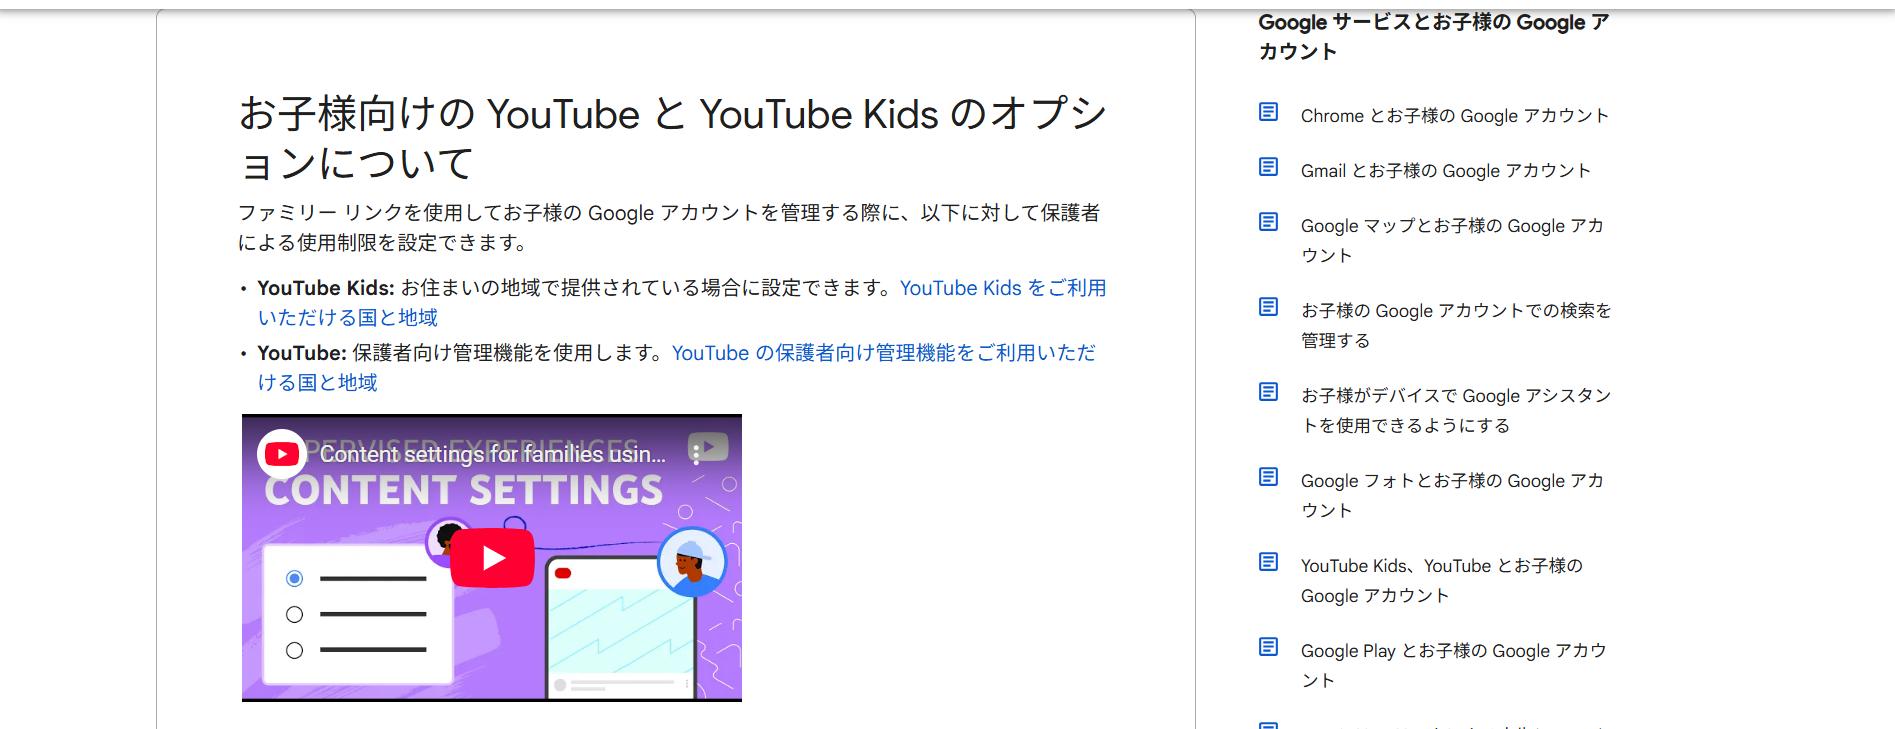Click document icon beside Google マップ article

coord(1268,222)
